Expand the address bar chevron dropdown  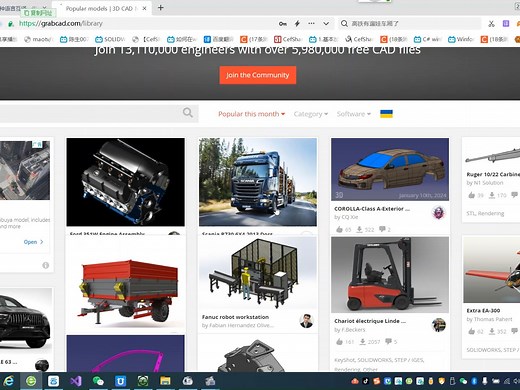click(326, 23)
